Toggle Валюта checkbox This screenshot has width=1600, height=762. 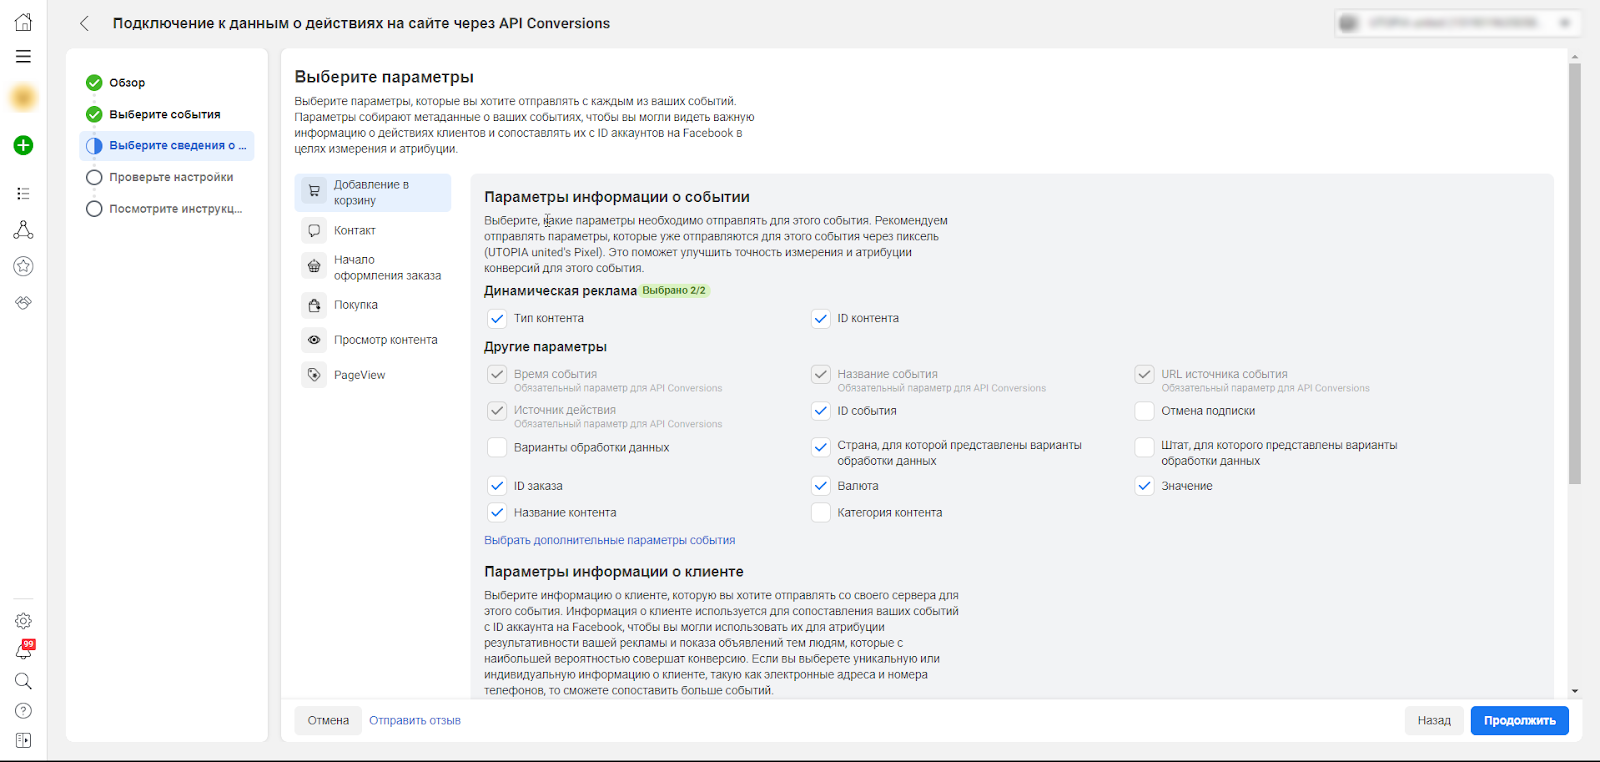point(821,486)
